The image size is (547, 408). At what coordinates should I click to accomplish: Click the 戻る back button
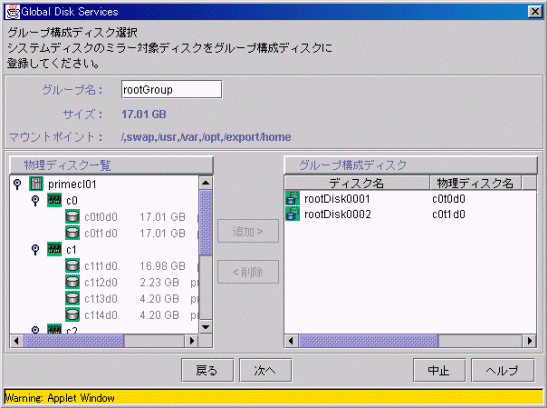[208, 370]
